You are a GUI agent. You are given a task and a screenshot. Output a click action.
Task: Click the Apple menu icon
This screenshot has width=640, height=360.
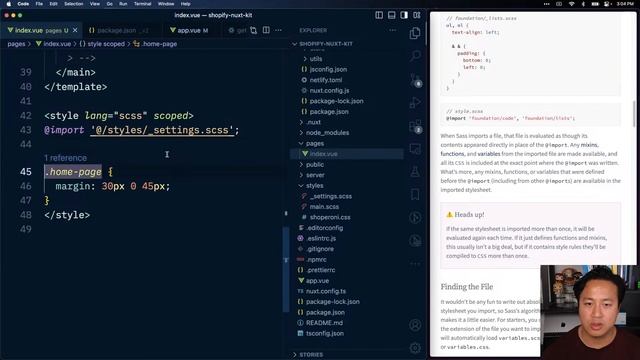point(9,4)
